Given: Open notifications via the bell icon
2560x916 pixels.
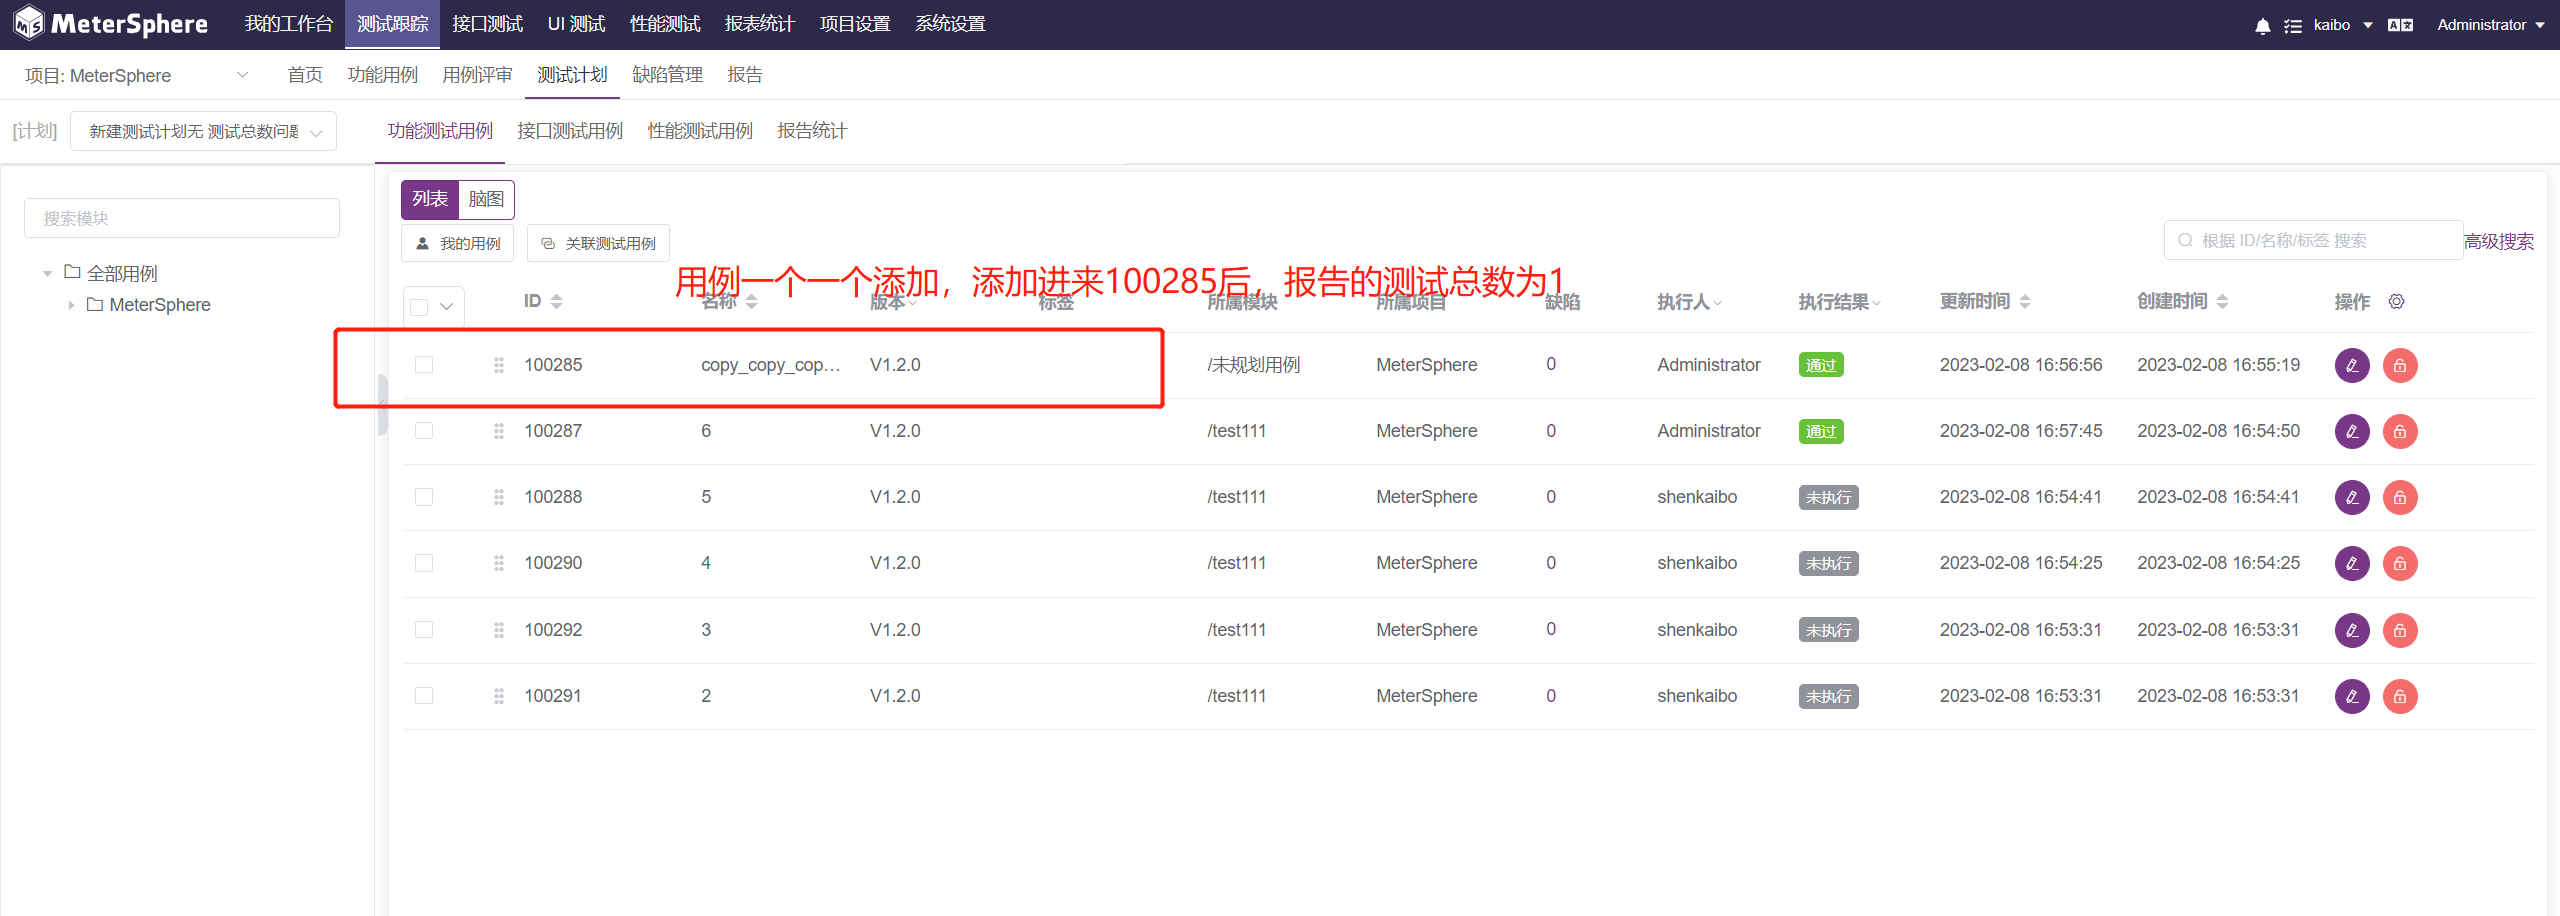Looking at the screenshot, I should click(2261, 24).
